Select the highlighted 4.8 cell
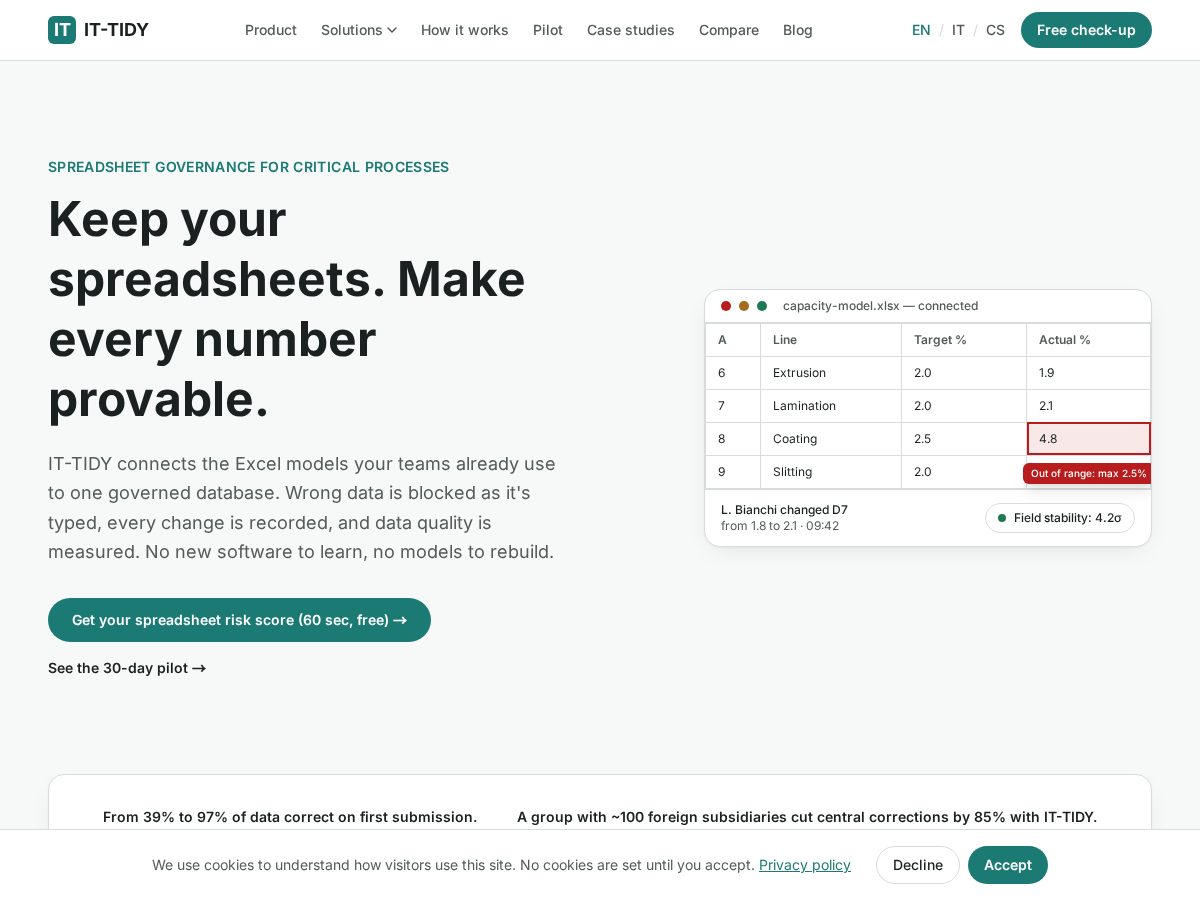The width and height of the screenshot is (1200, 900). point(1089,439)
